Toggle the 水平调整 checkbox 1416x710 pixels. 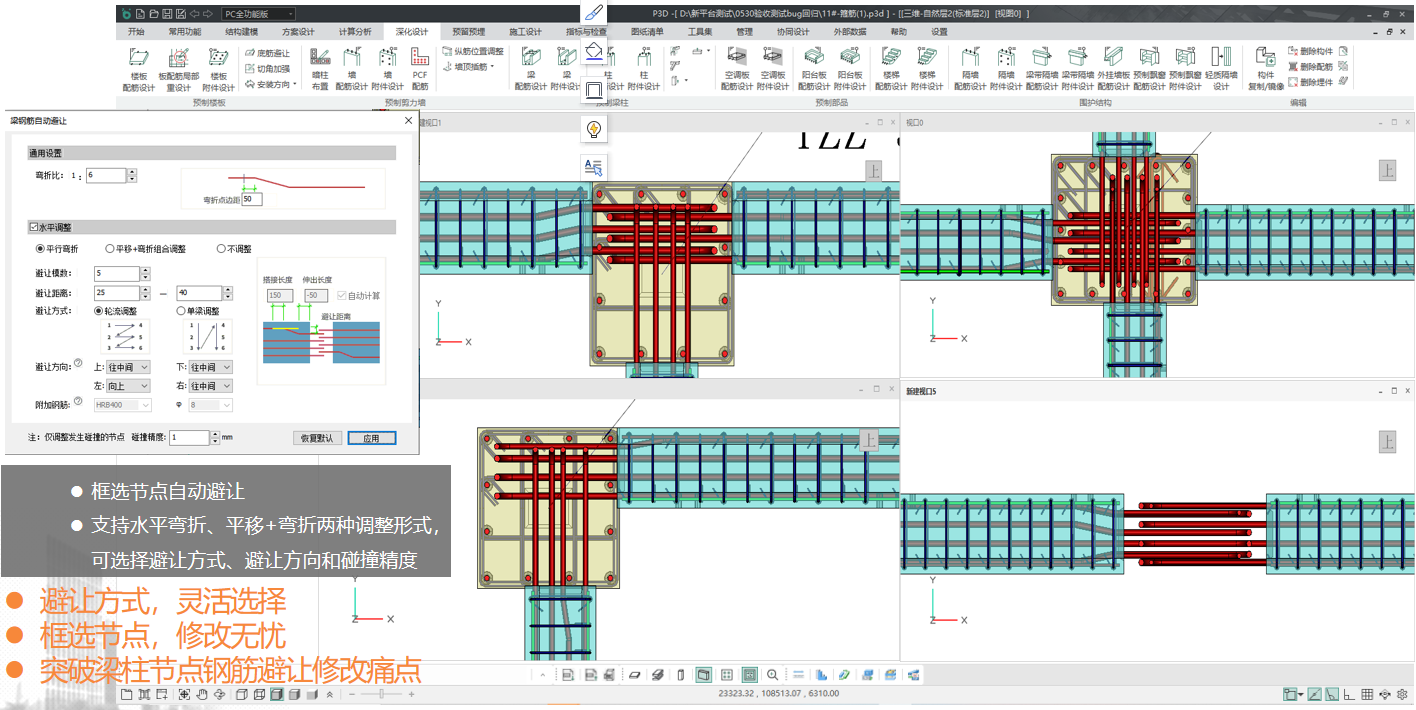pyautogui.click(x=35, y=228)
